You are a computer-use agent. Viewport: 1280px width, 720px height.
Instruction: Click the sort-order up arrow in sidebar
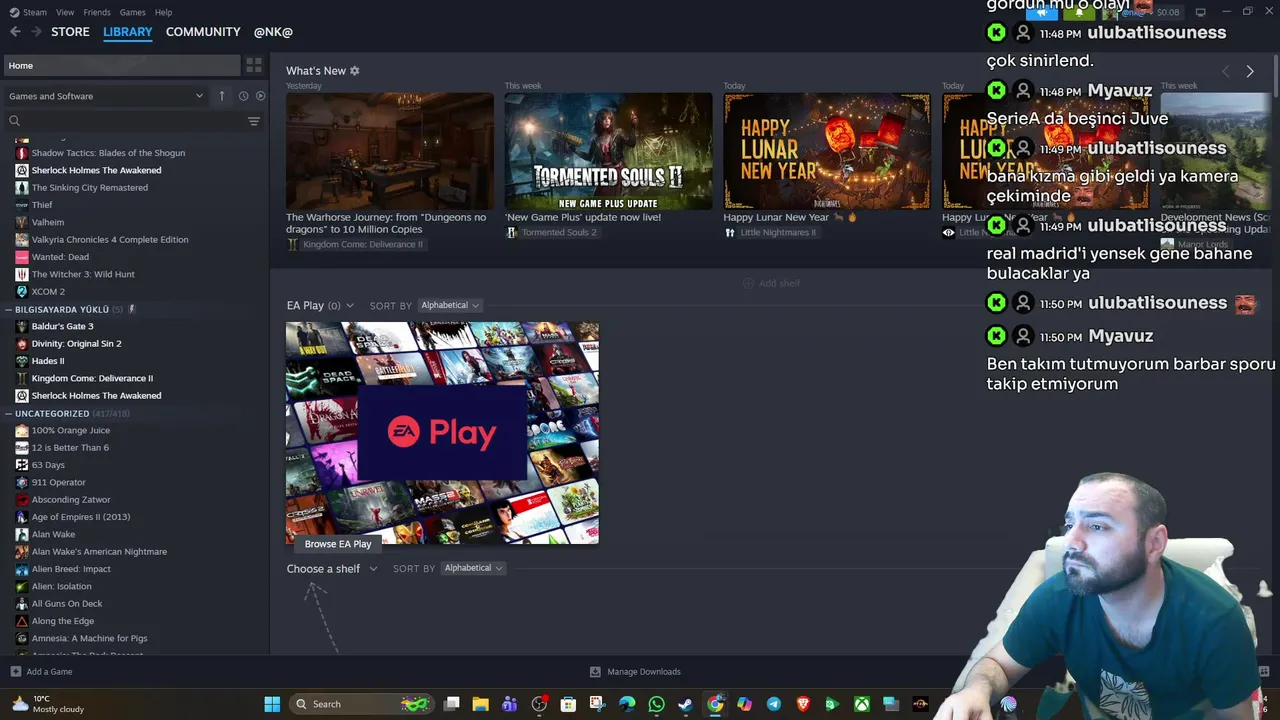222,96
